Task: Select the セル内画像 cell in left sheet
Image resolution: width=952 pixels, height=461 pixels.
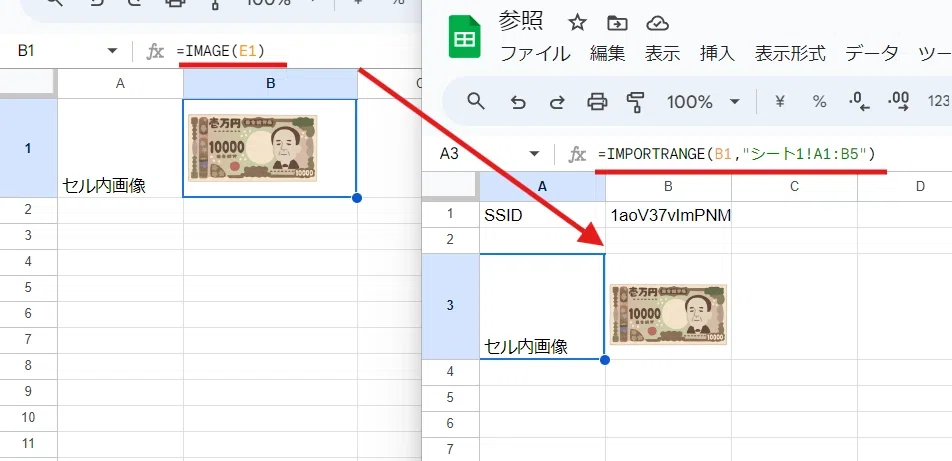Action: [120, 148]
